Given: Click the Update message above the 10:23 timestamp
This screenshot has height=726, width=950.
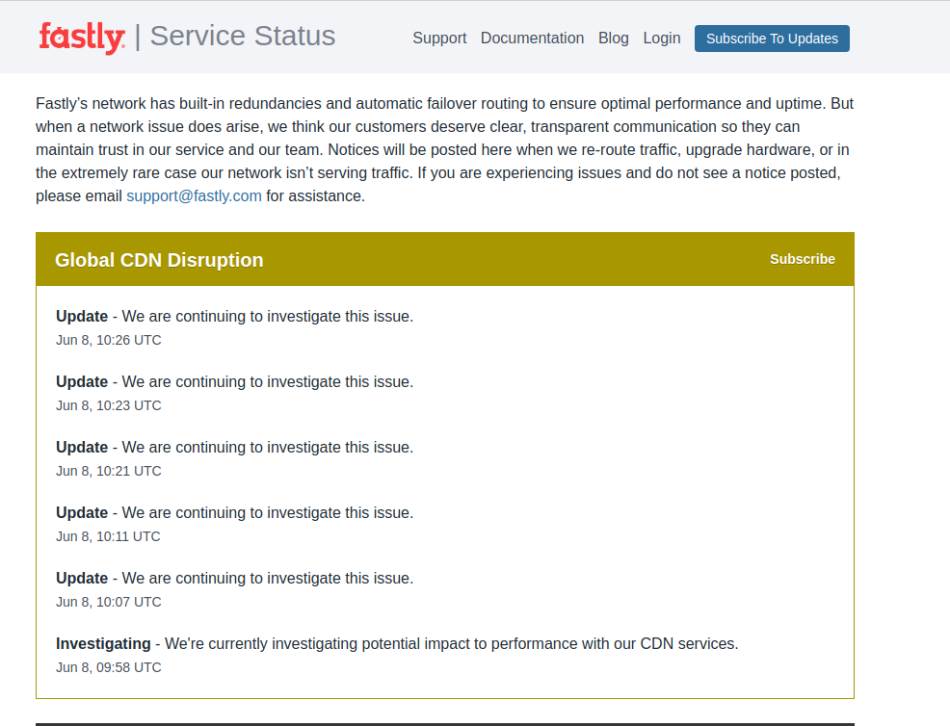Looking at the screenshot, I should [234, 382].
